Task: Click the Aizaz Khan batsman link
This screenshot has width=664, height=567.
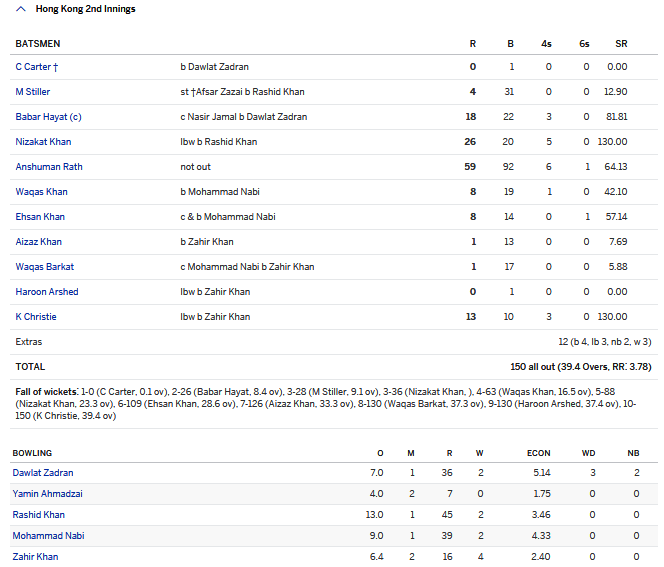Action: (x=39, y=242)
